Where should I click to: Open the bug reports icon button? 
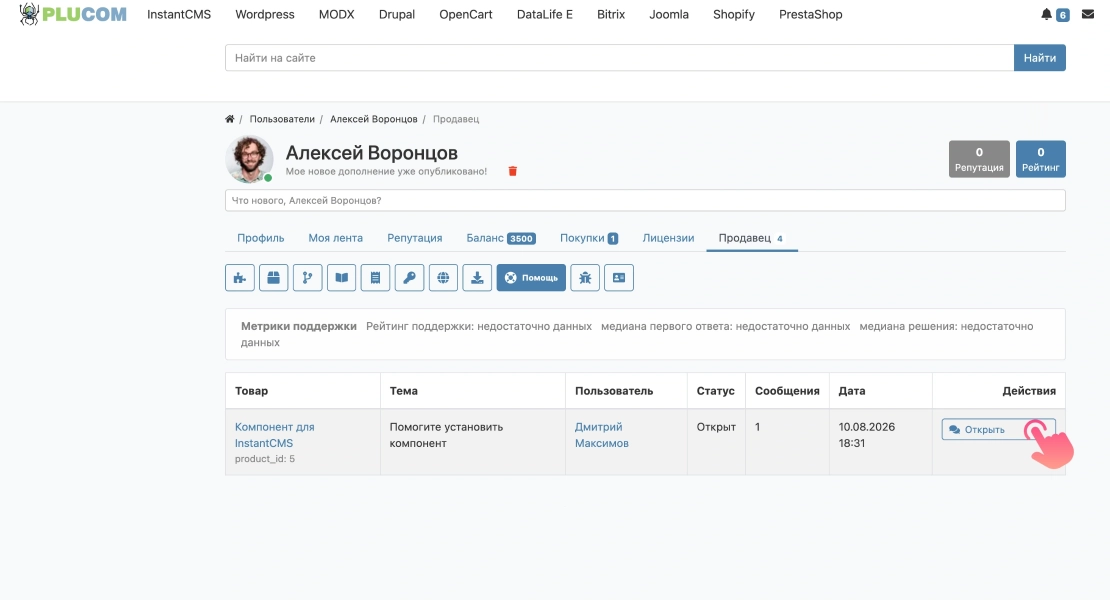585,277
